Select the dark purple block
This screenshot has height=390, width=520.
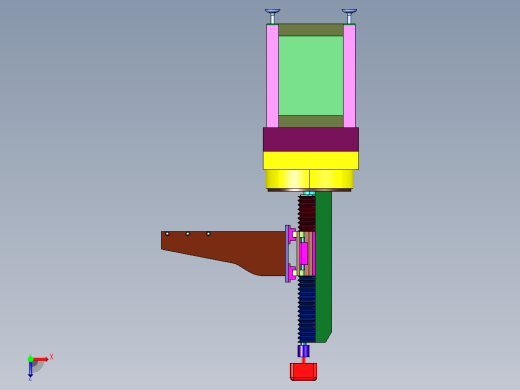tap(311, 139)
